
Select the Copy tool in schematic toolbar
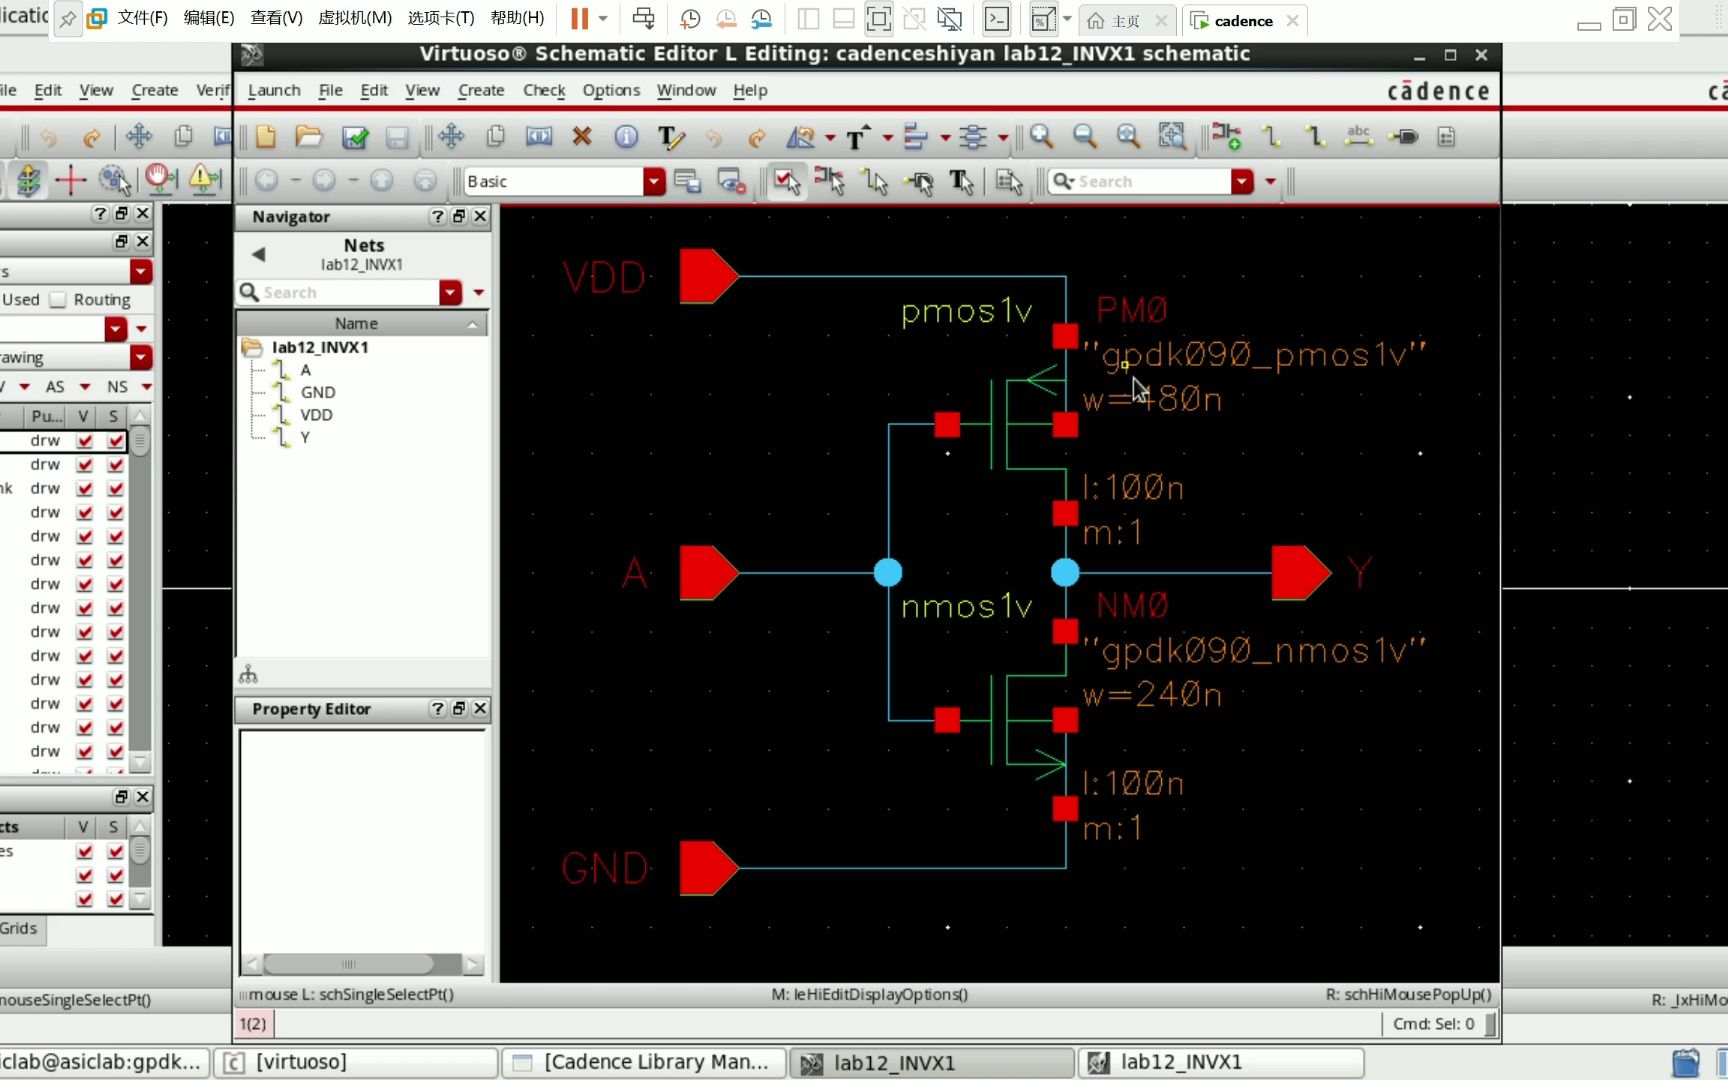coord(495,136)
